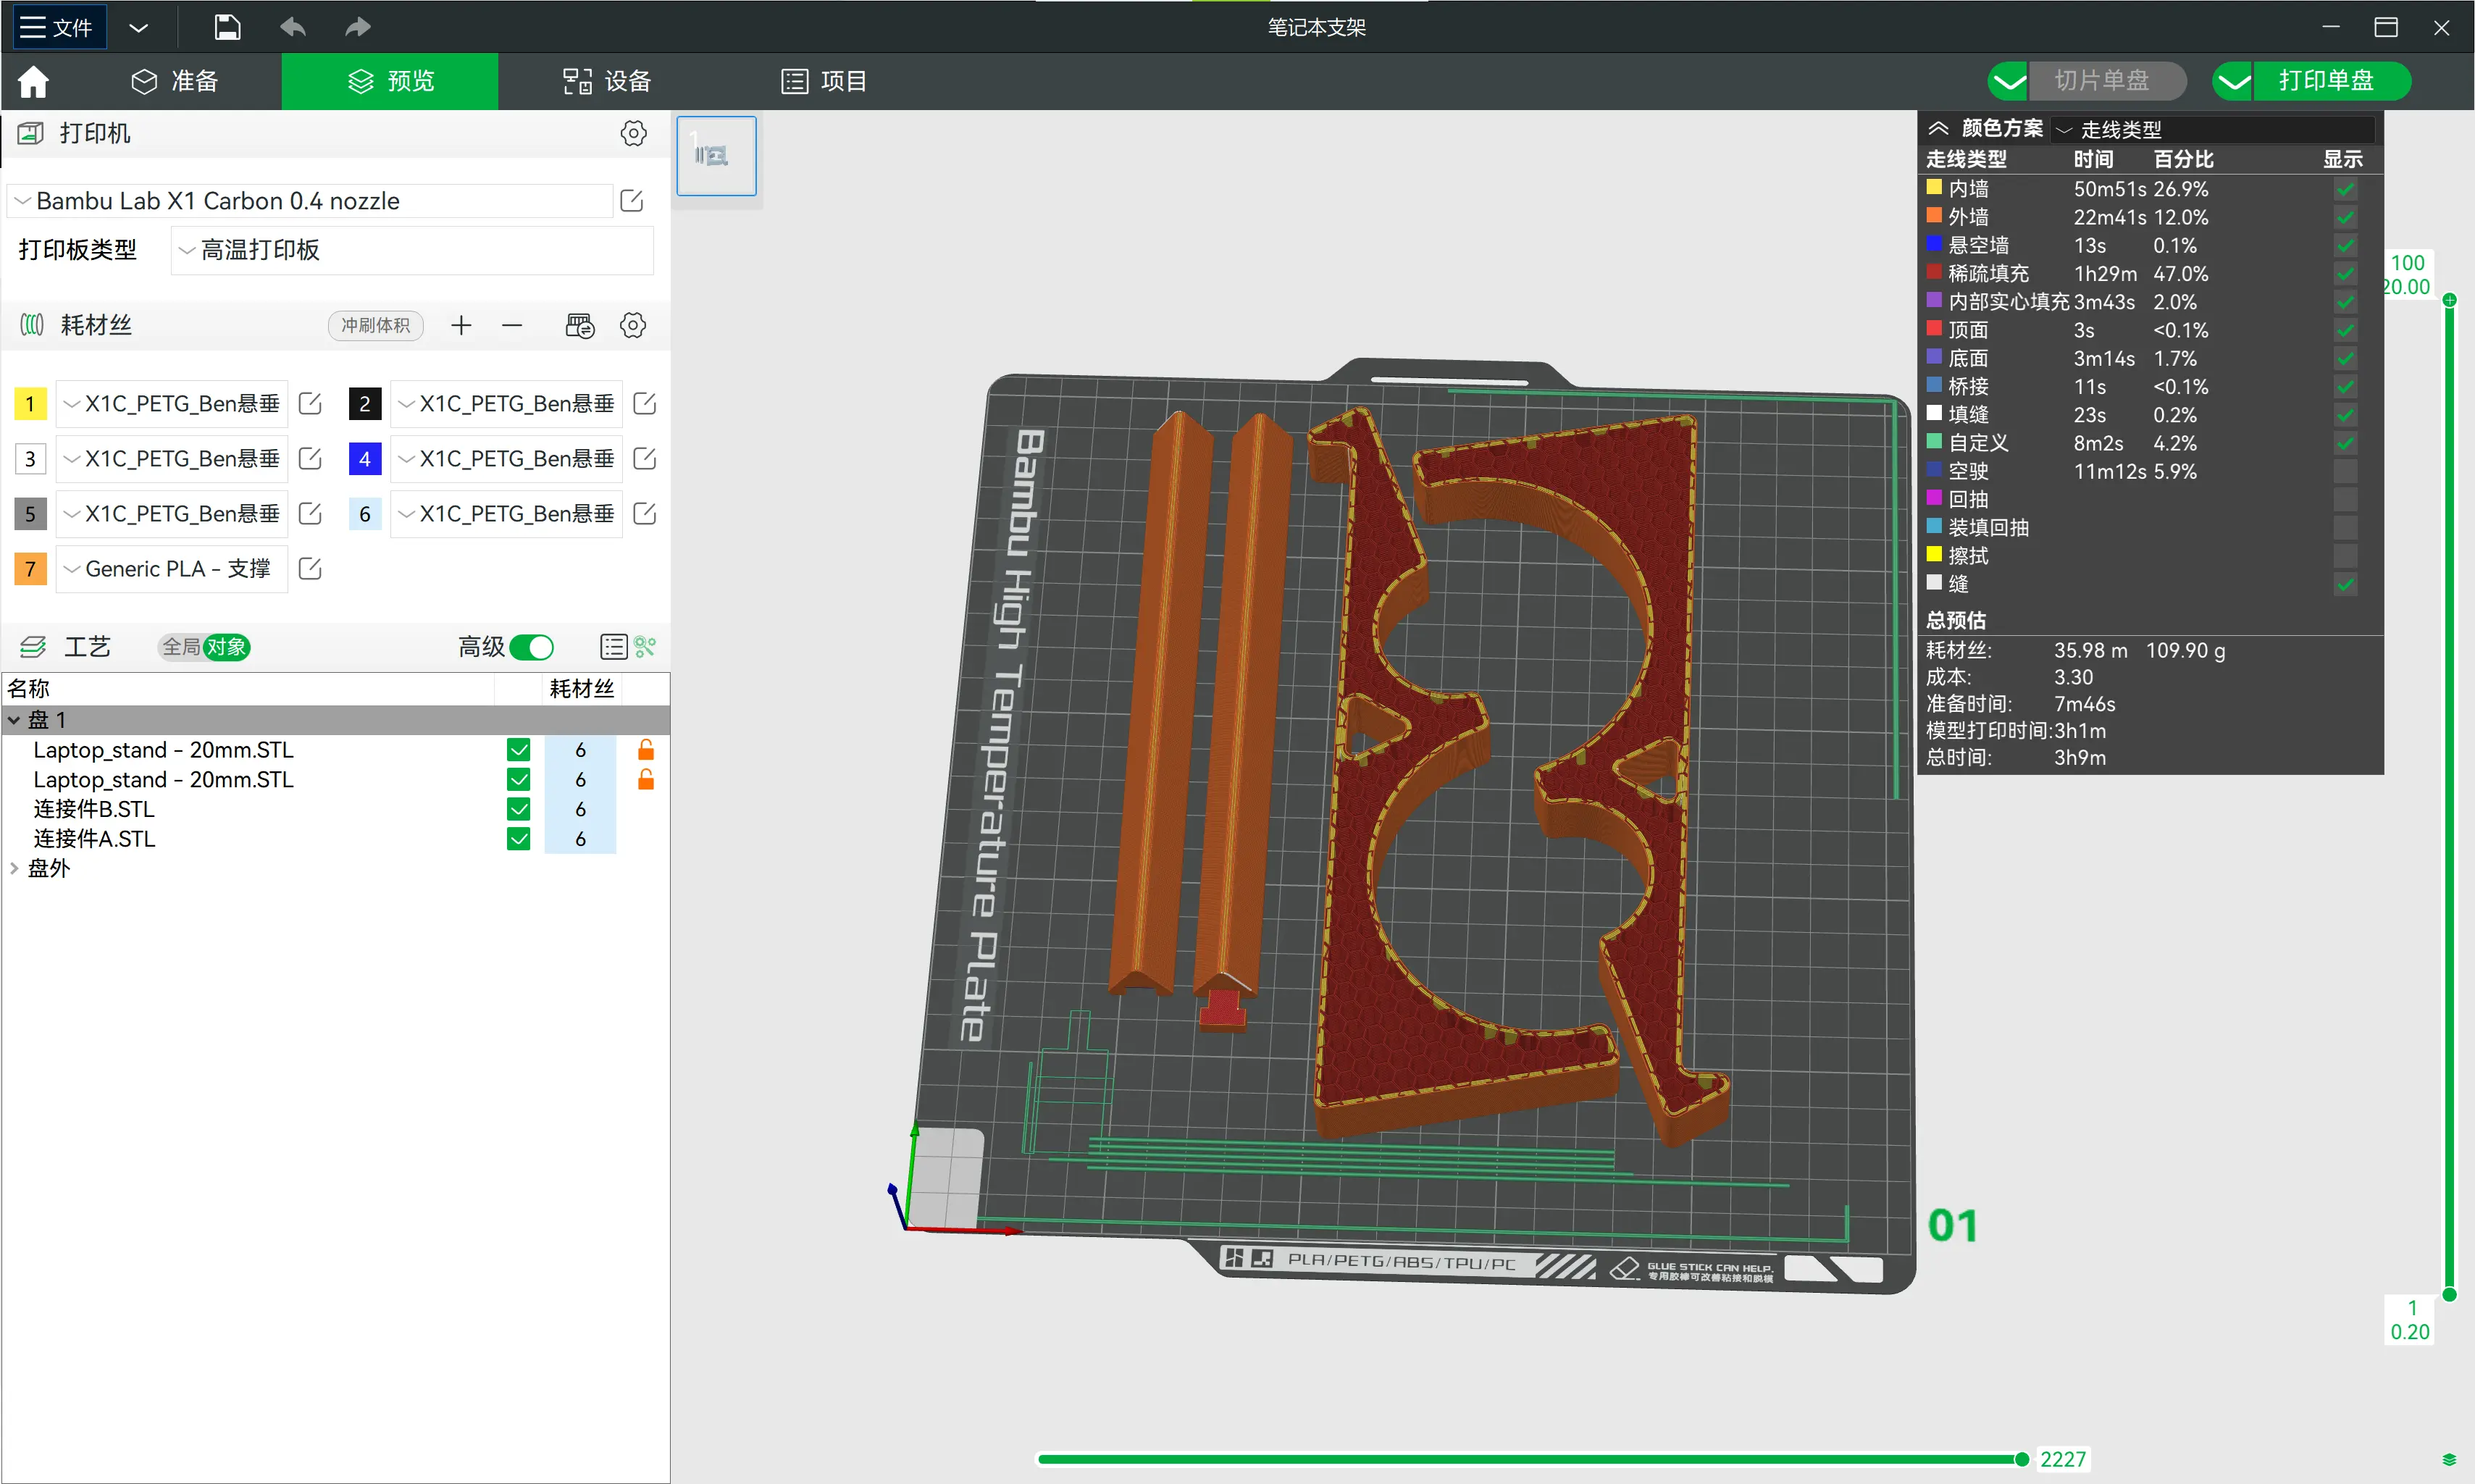Click the Redo arrow icon
2475x1484 pixels.
coord(357,27)
